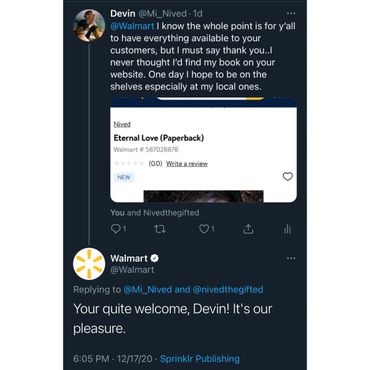The width and height of the screenshot is (370, 370).
Task: Open @Walmart mention in Devin's tweet
Action: tap(132, 26)
